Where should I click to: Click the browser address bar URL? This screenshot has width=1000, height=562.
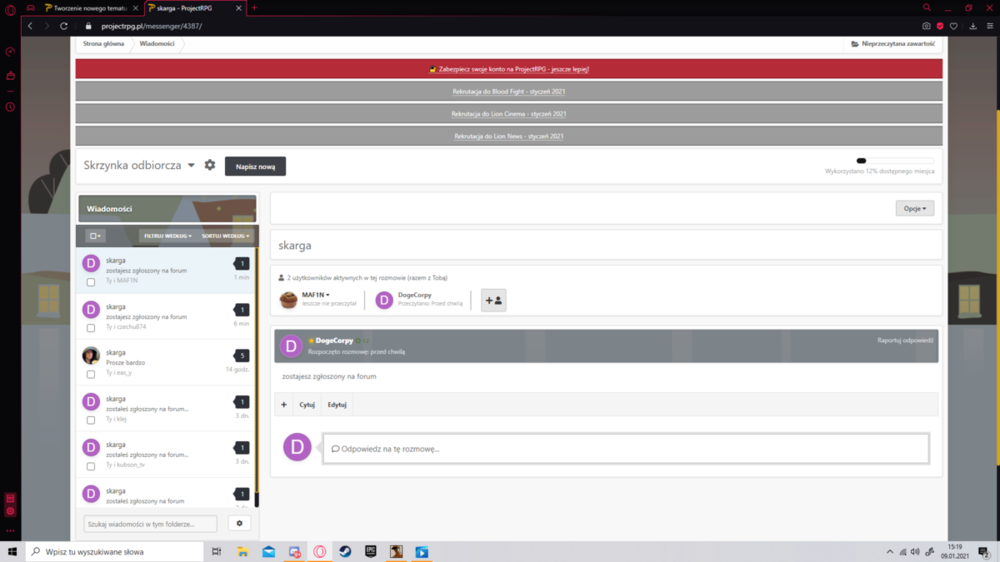click(x=152, y=26)
